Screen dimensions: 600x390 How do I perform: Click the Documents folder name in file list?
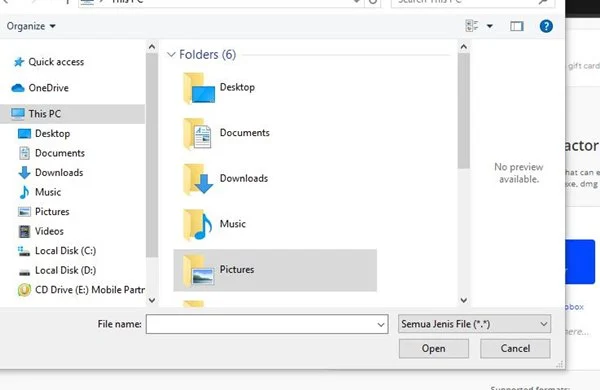pyautogui.click(x=245, y=133)
